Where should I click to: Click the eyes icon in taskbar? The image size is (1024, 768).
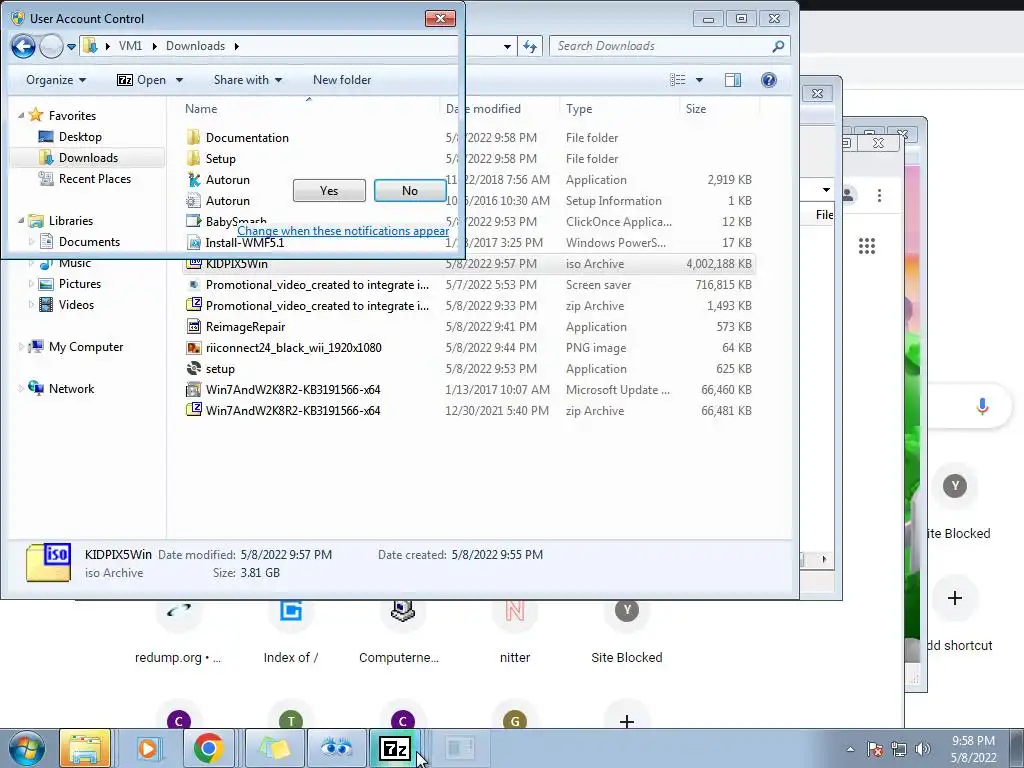pyautogui.click(x=336, y=748)
